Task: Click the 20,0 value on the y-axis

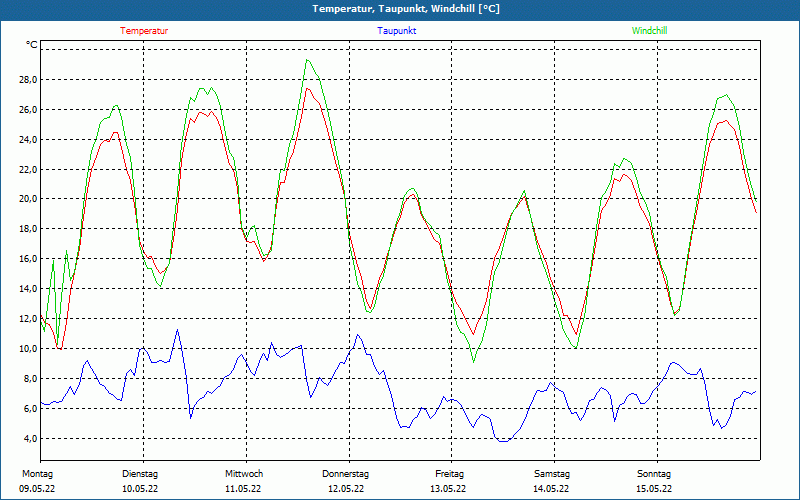Action: [x=27, y=199]
